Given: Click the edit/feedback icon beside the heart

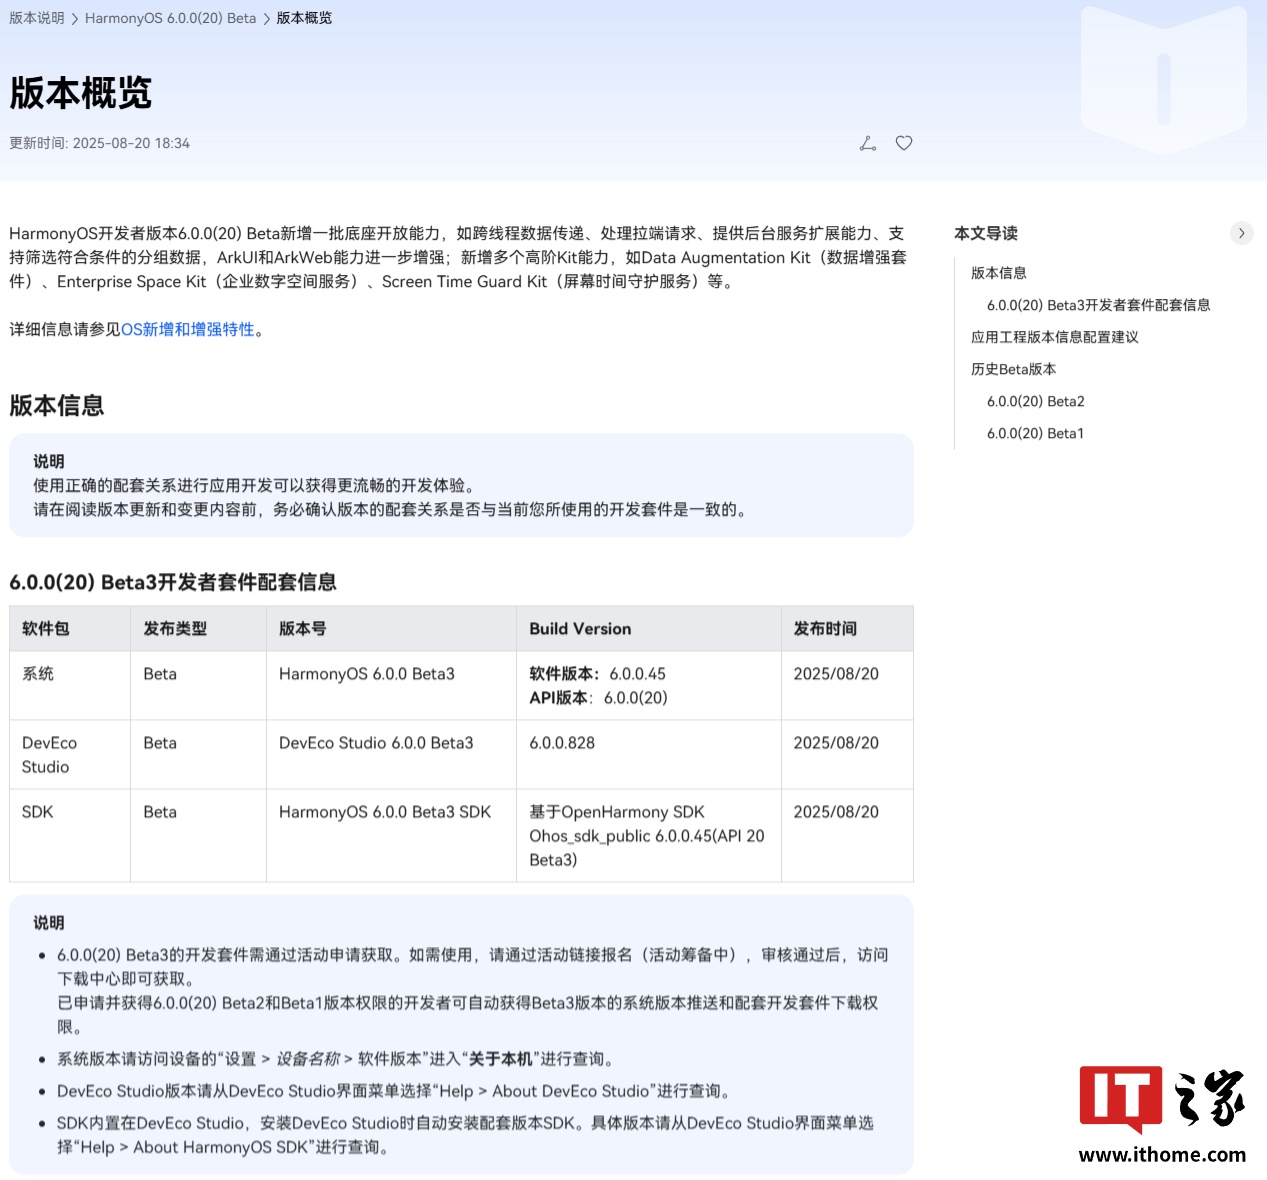Looking at the screenshot, I should click(x=868, y=143).
